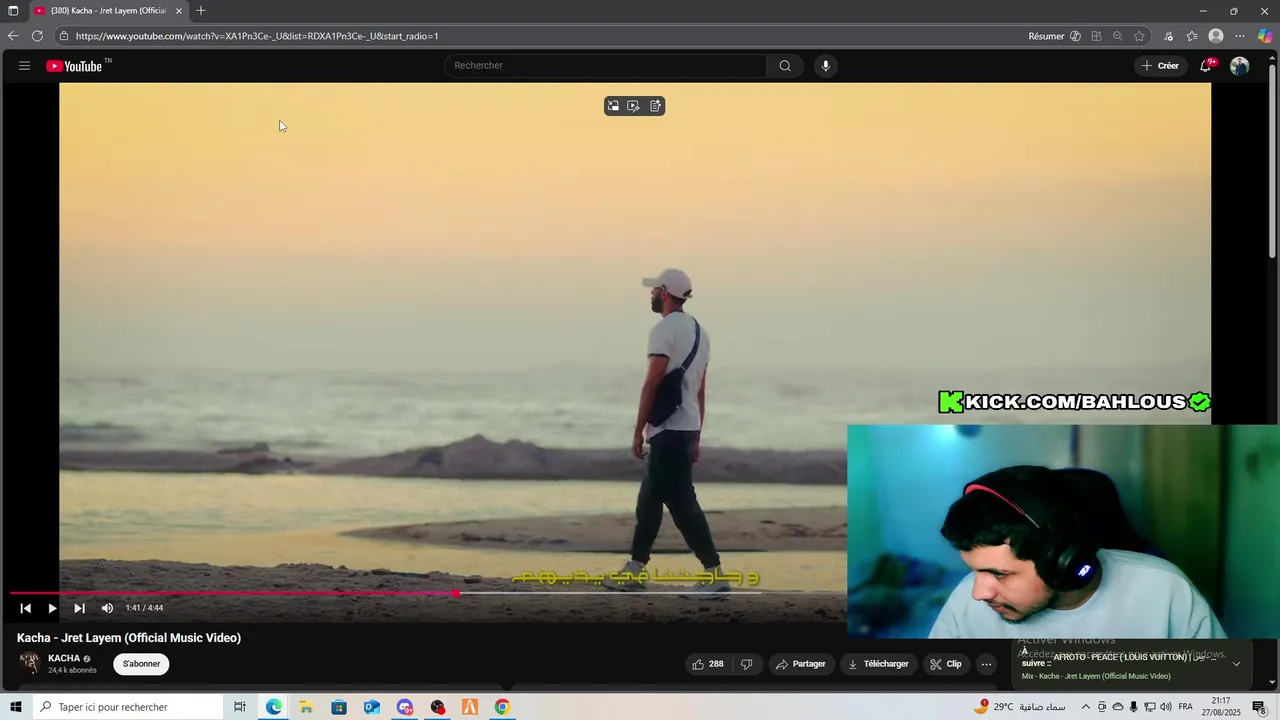Open clock showing 21:17 27/08/2025
This screenshot has width=1280, height=720.
[1221, 707]
